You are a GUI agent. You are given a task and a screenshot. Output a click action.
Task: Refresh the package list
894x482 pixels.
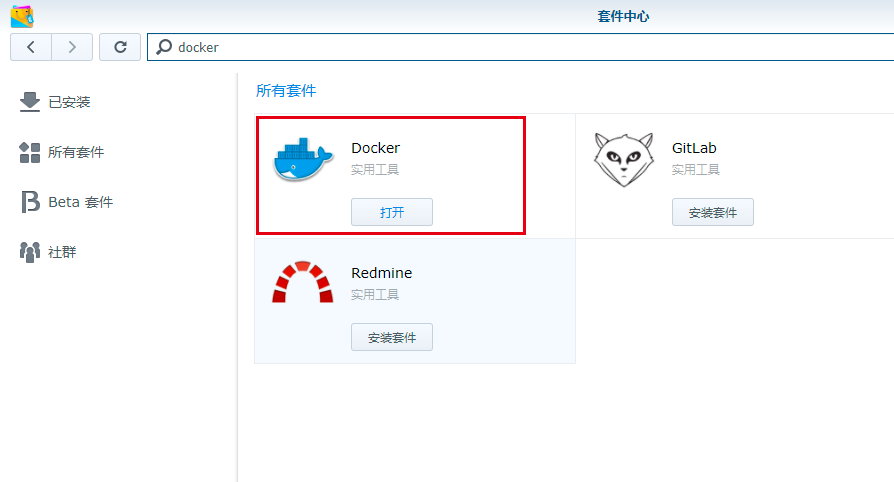click(120, 47)
